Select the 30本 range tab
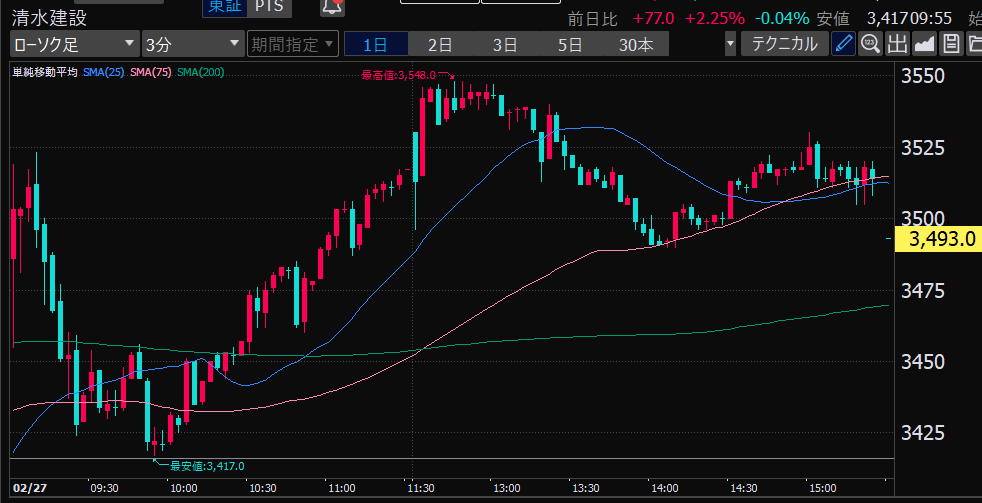 pos(636,44)
